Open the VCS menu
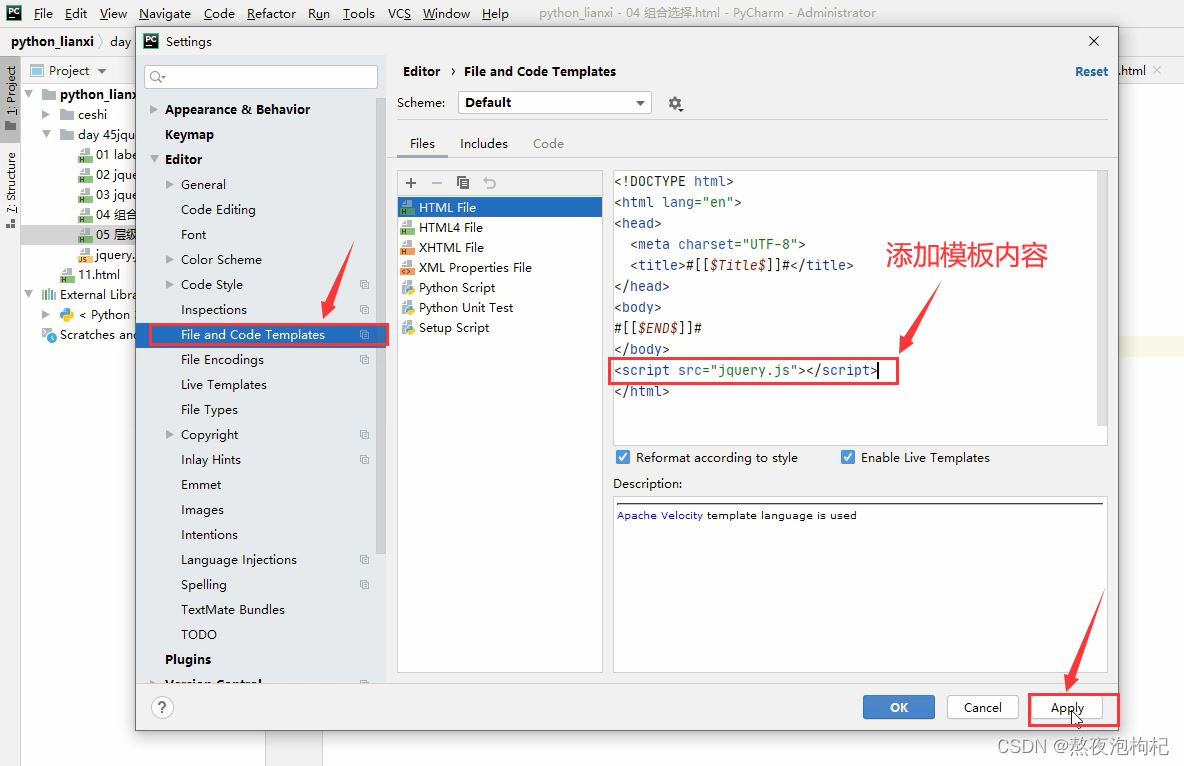The image size is (1184, 766). (398, 13)
